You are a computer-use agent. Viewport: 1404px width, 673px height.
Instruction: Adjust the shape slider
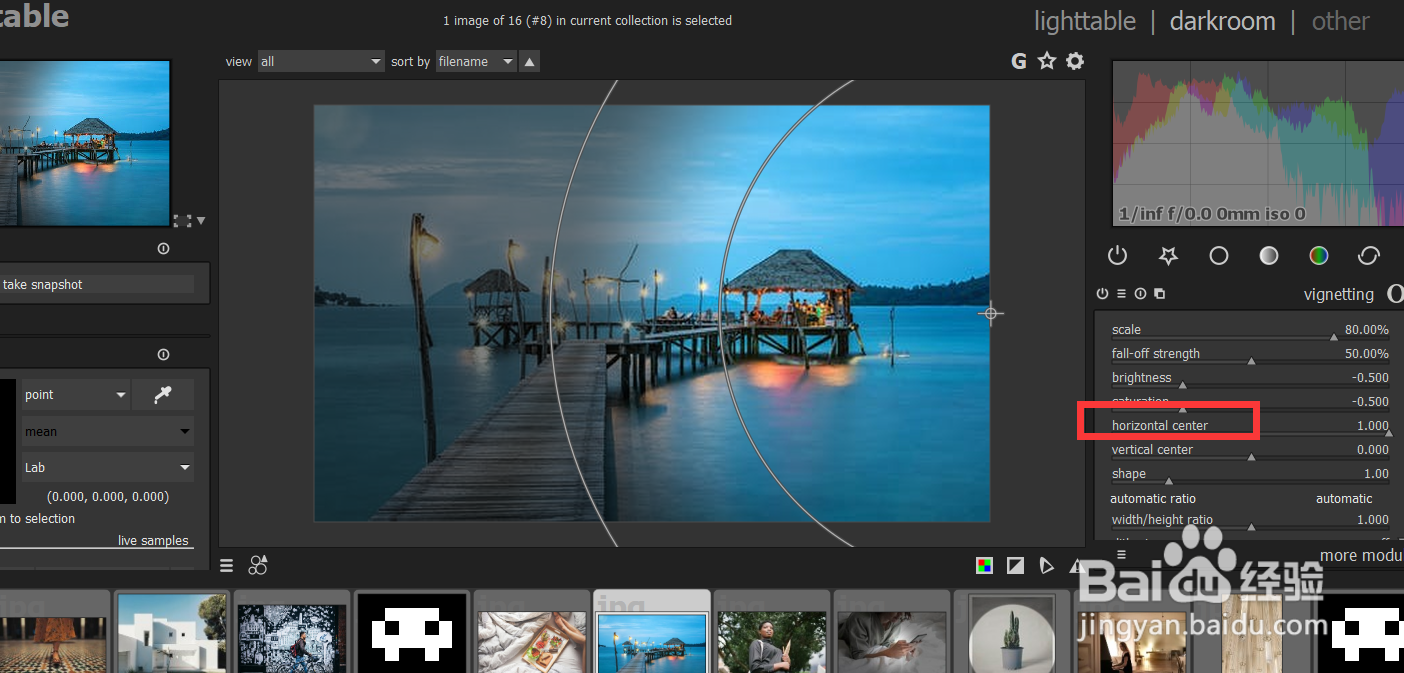click(x=1250, y=475)
